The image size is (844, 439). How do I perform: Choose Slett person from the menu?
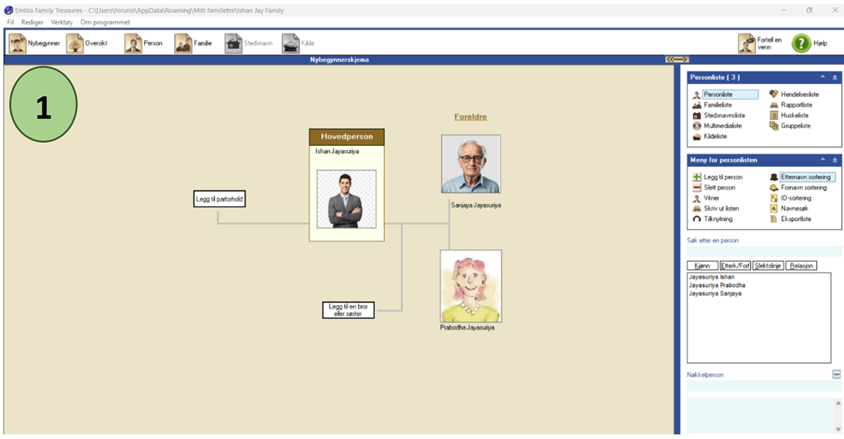pyautogui.click(x=718, y=188)
